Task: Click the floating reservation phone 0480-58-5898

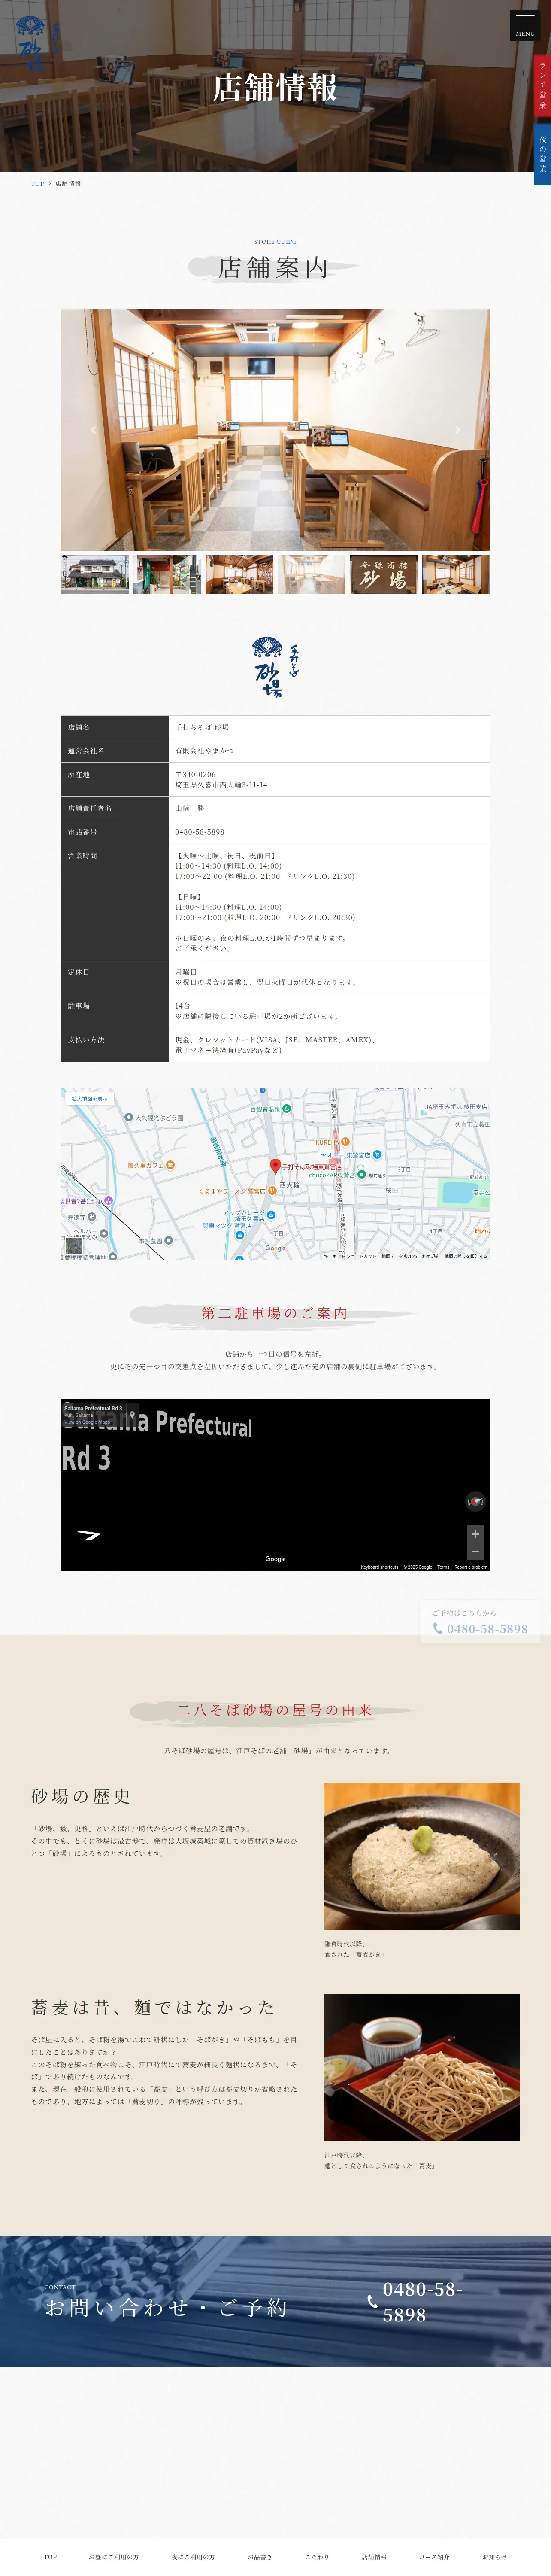Action: pyautogui.click(x=487, y=1629)
